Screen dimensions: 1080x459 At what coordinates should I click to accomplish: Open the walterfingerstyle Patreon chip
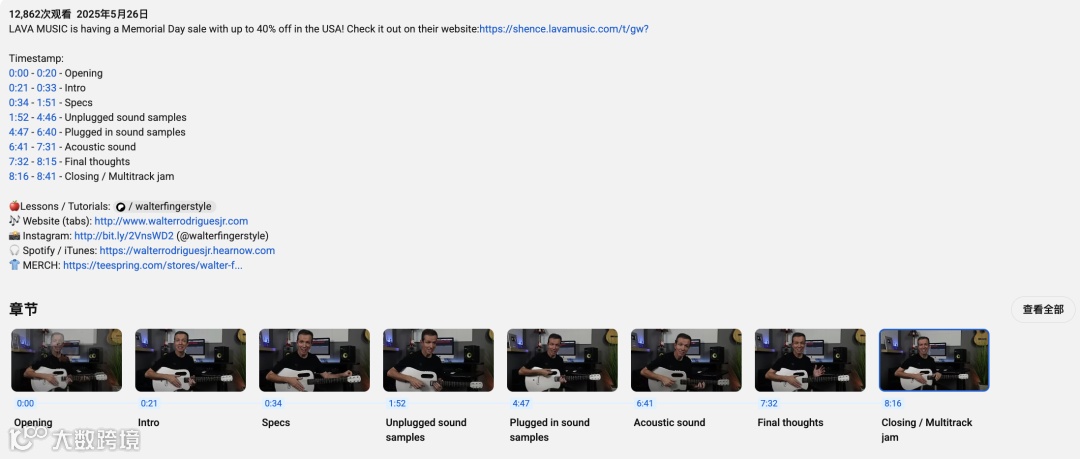click(165, 207)
